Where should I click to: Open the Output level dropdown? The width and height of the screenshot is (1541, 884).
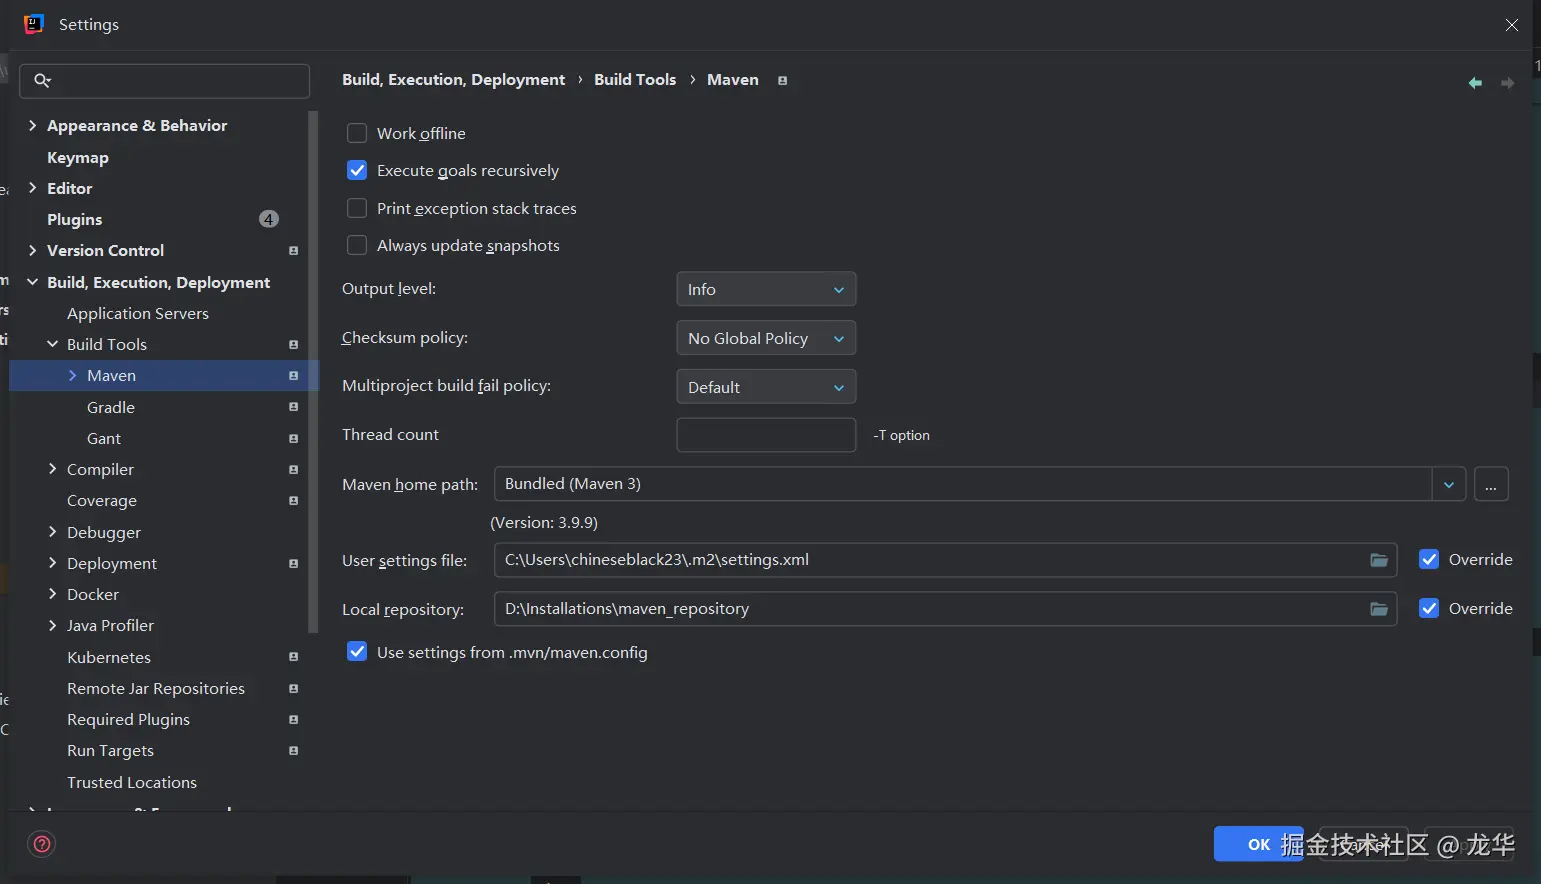[766, 289]
